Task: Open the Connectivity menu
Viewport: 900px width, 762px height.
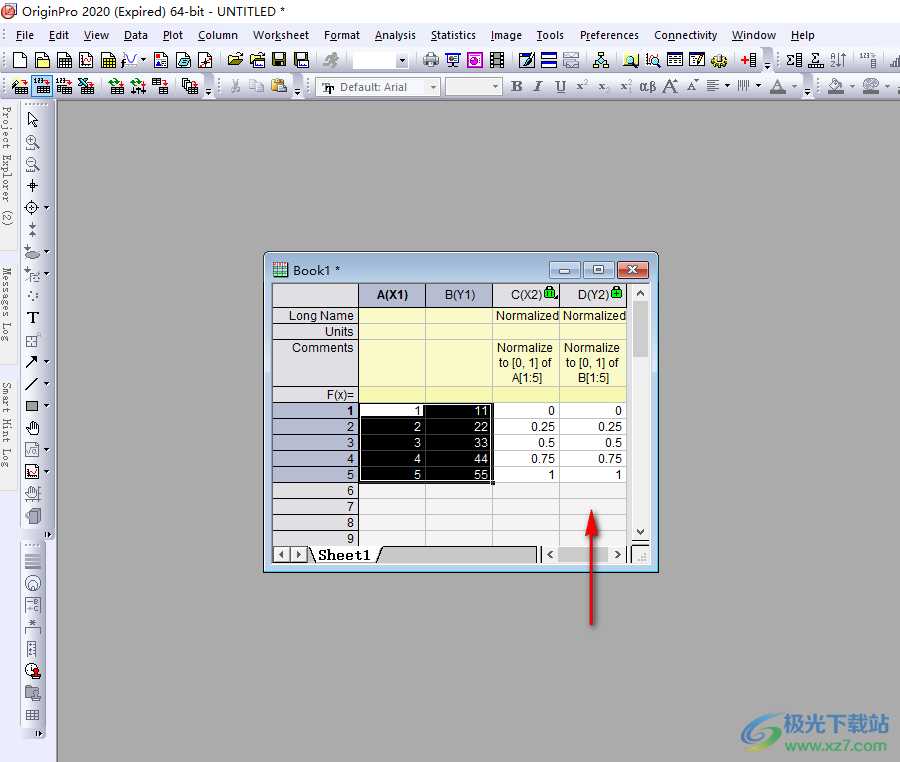Action: click(685, 36)
